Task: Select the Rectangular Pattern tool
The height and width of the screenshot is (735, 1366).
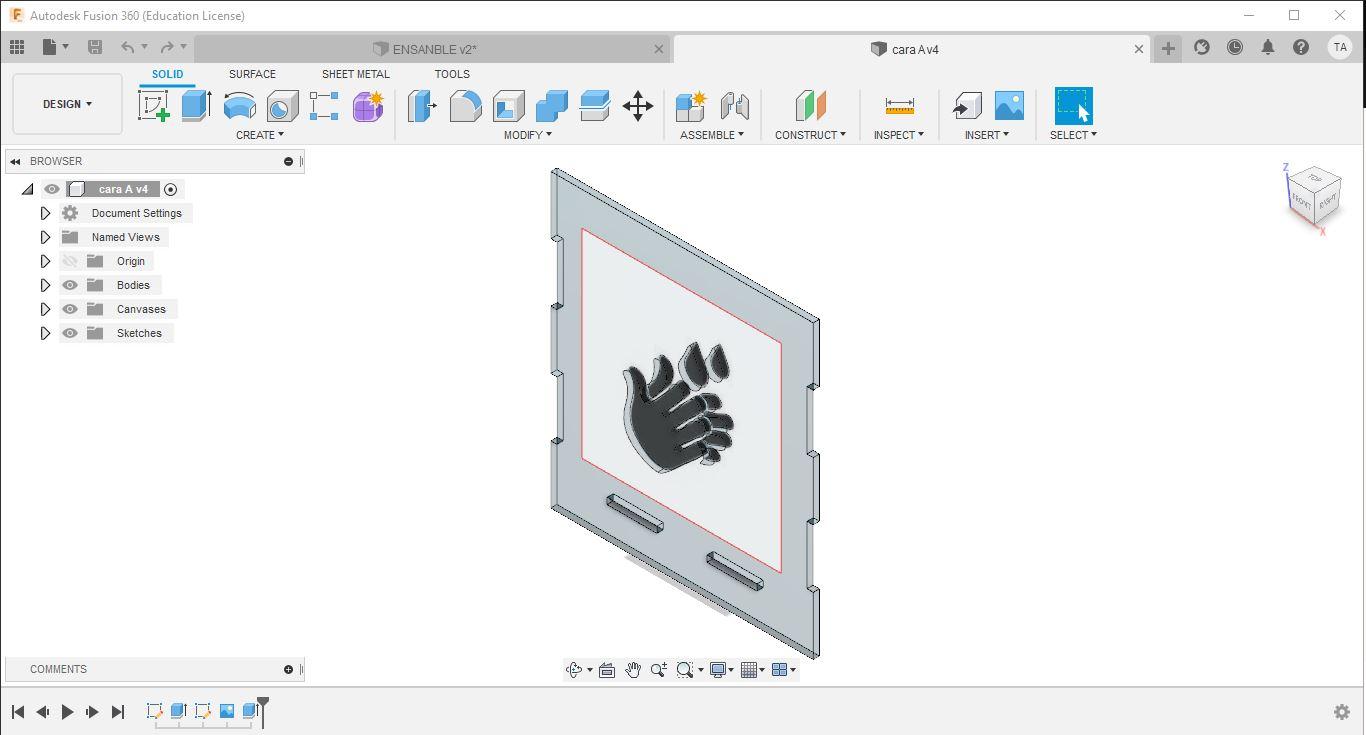Action: click(324, 106)
